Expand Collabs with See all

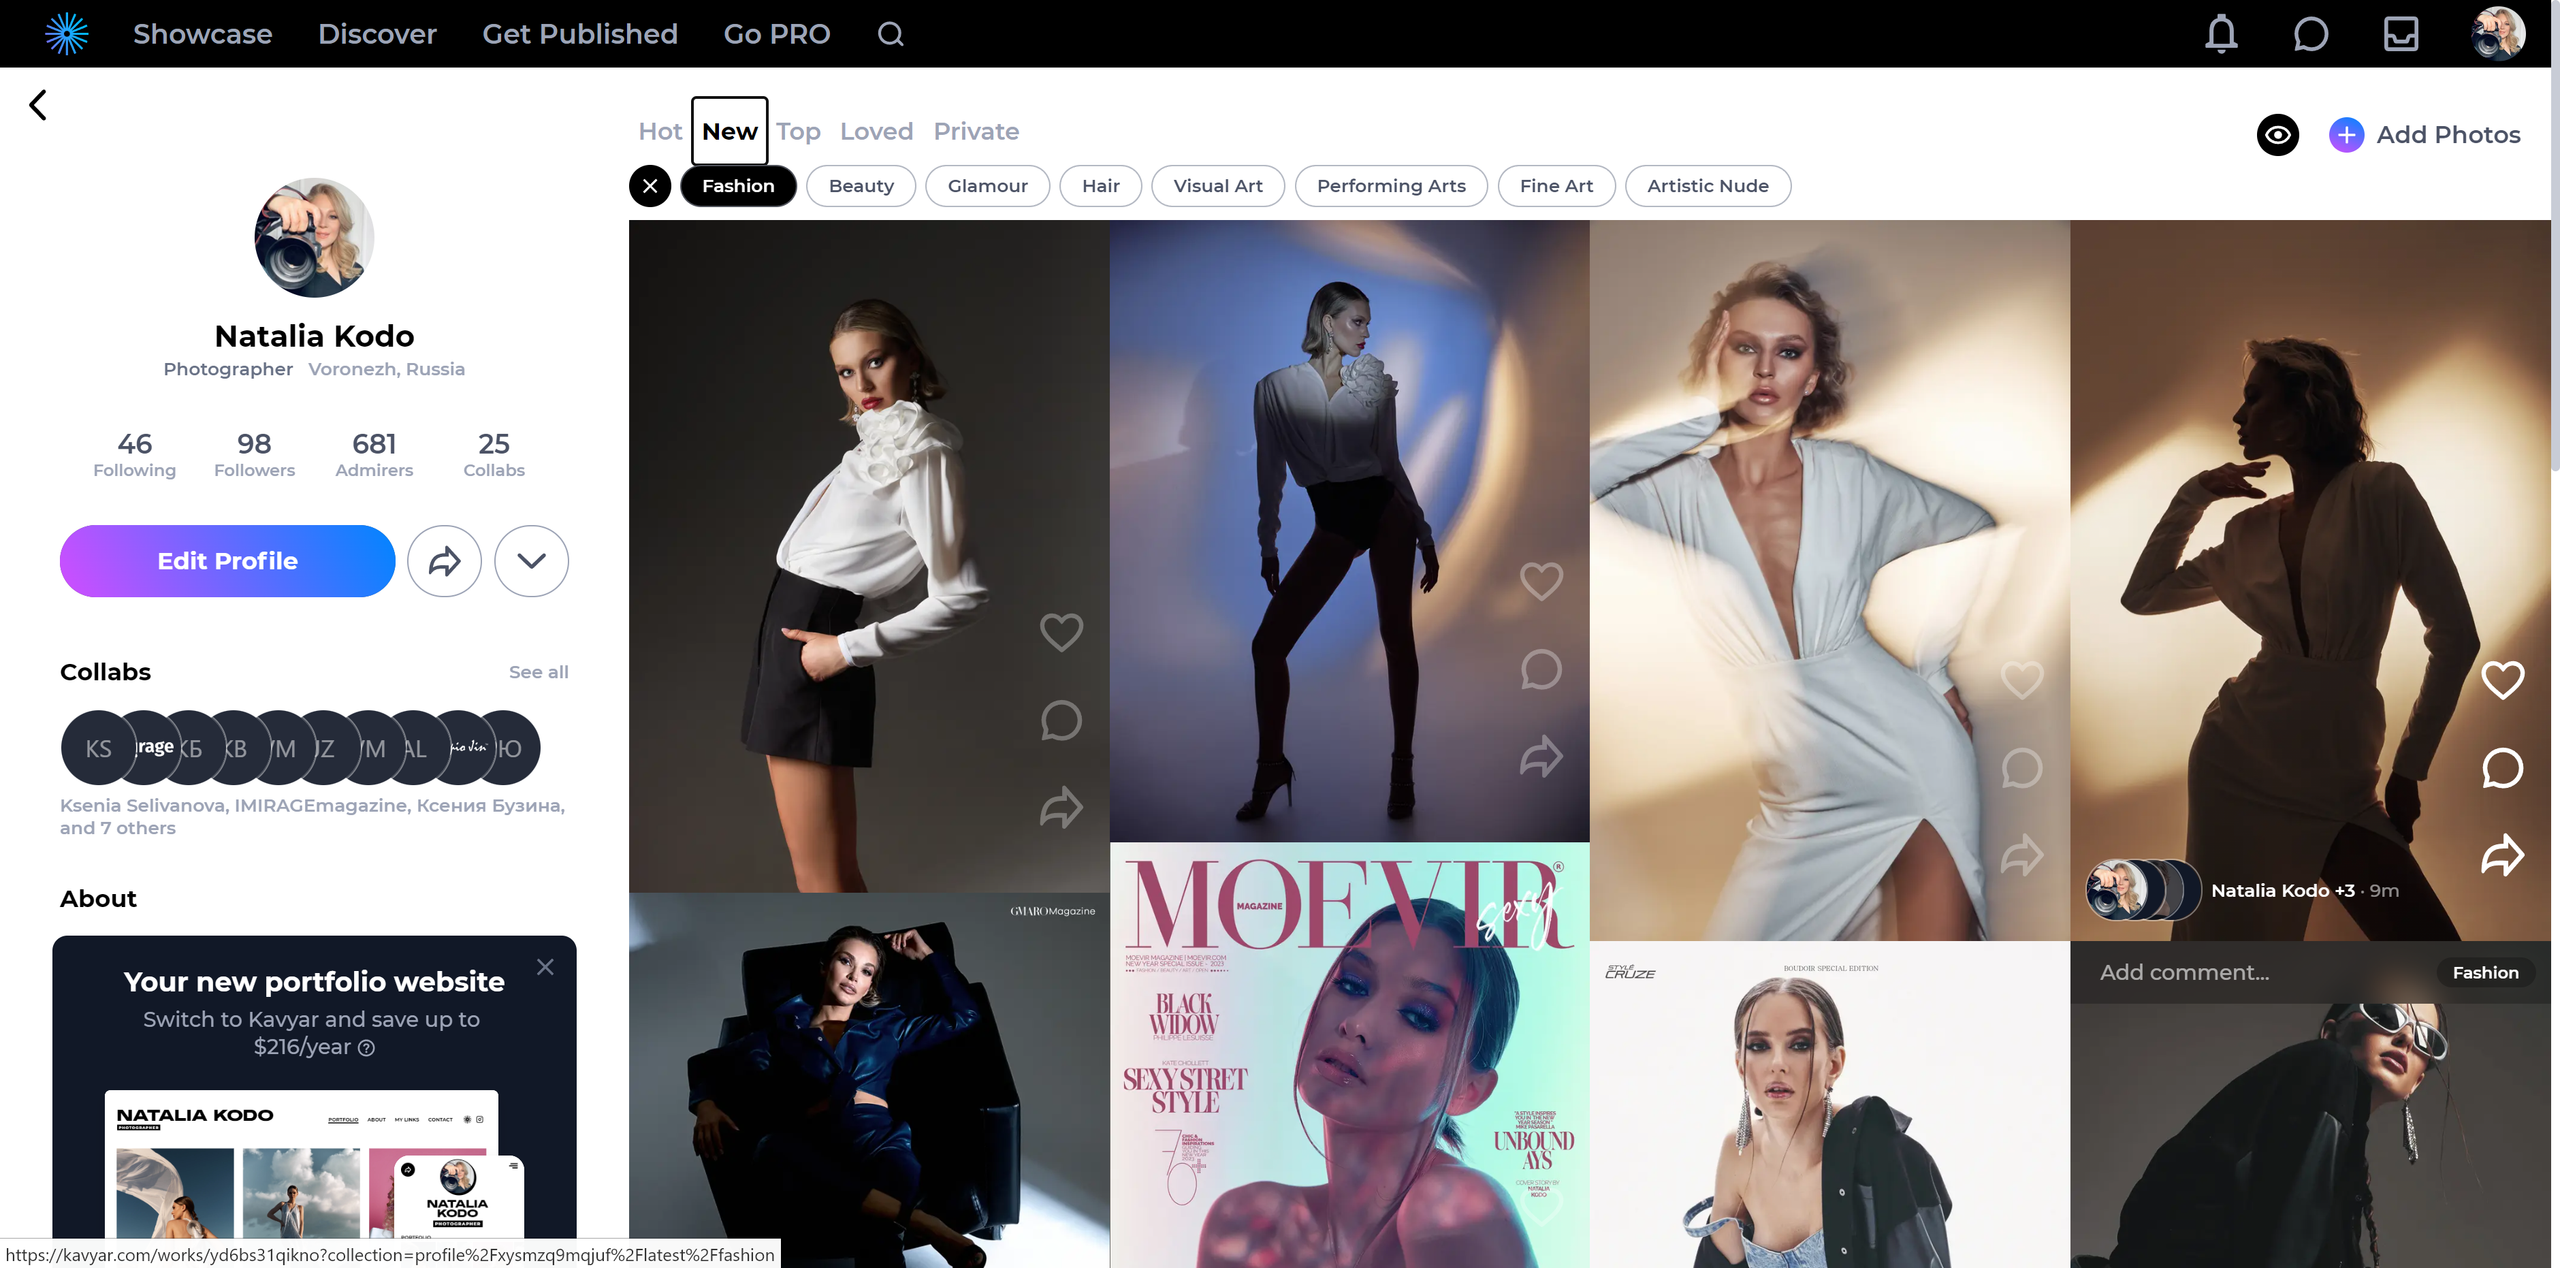[538, 672]
